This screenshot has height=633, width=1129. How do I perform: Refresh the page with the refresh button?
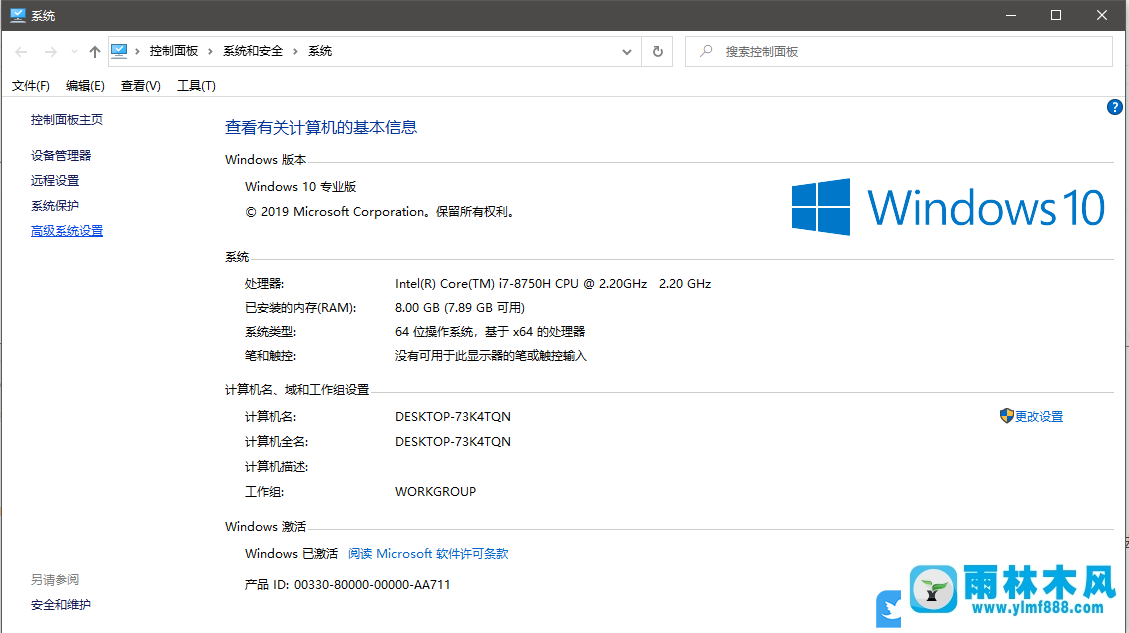click(657, 52)
